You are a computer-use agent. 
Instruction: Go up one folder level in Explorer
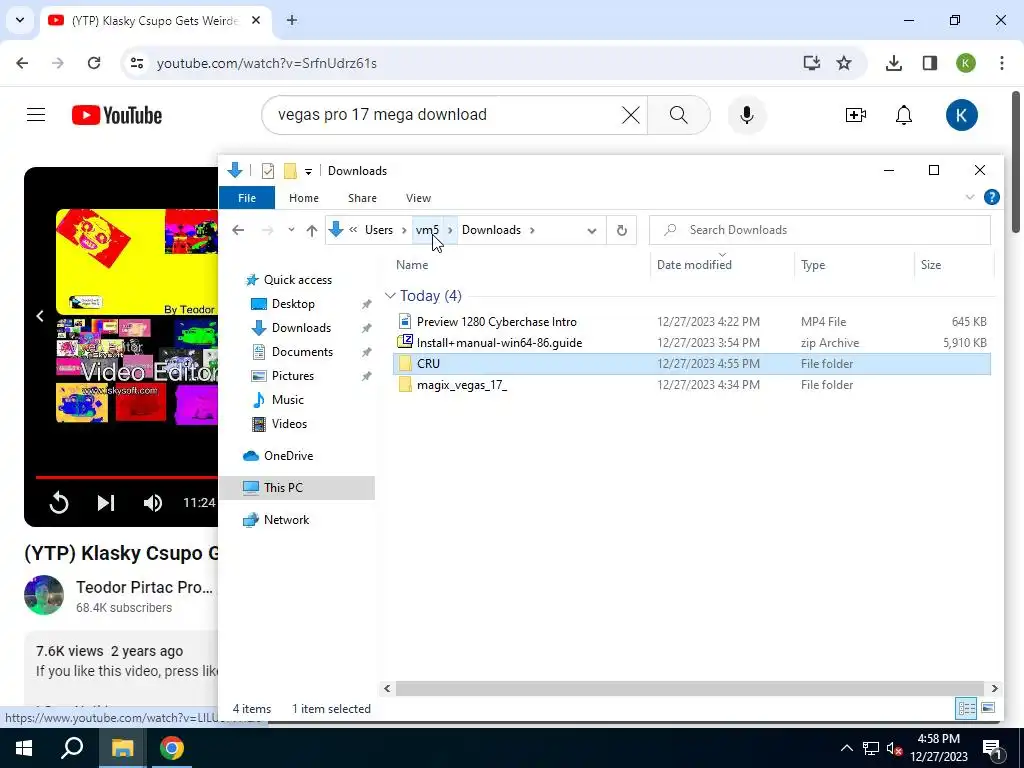click(x=312, y=230)
